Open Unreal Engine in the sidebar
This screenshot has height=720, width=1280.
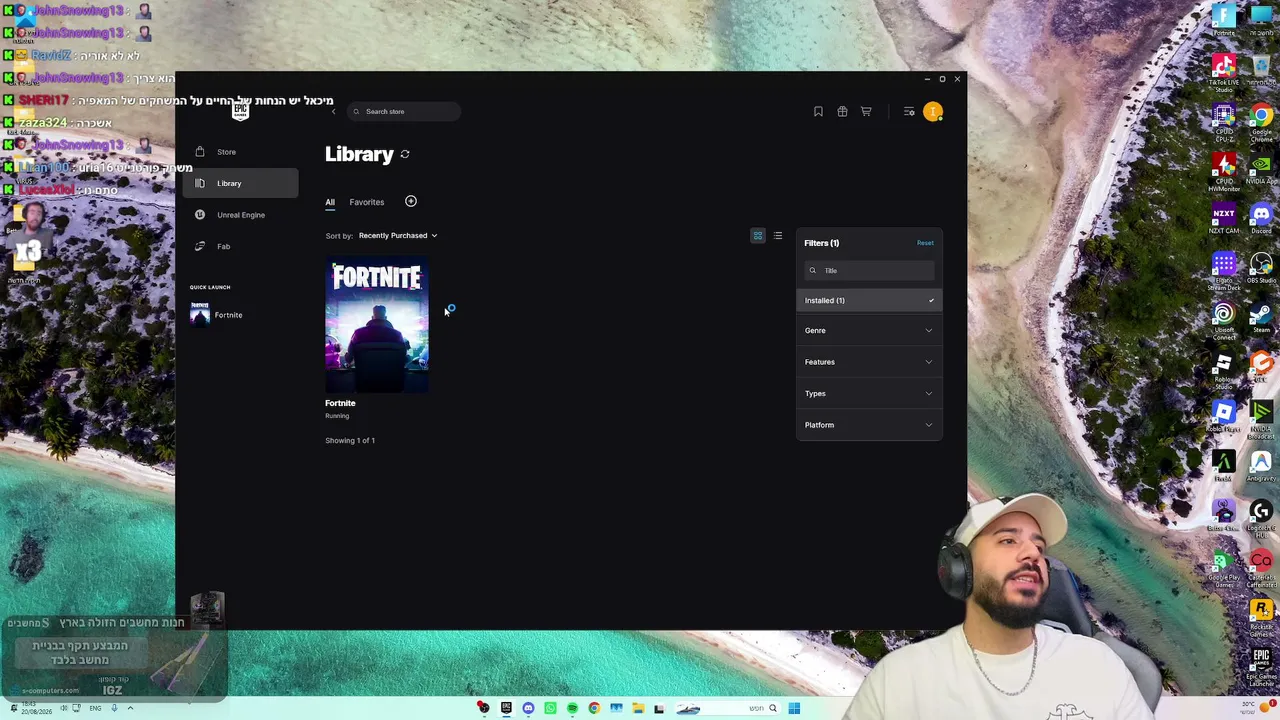[x=240, y=215]
